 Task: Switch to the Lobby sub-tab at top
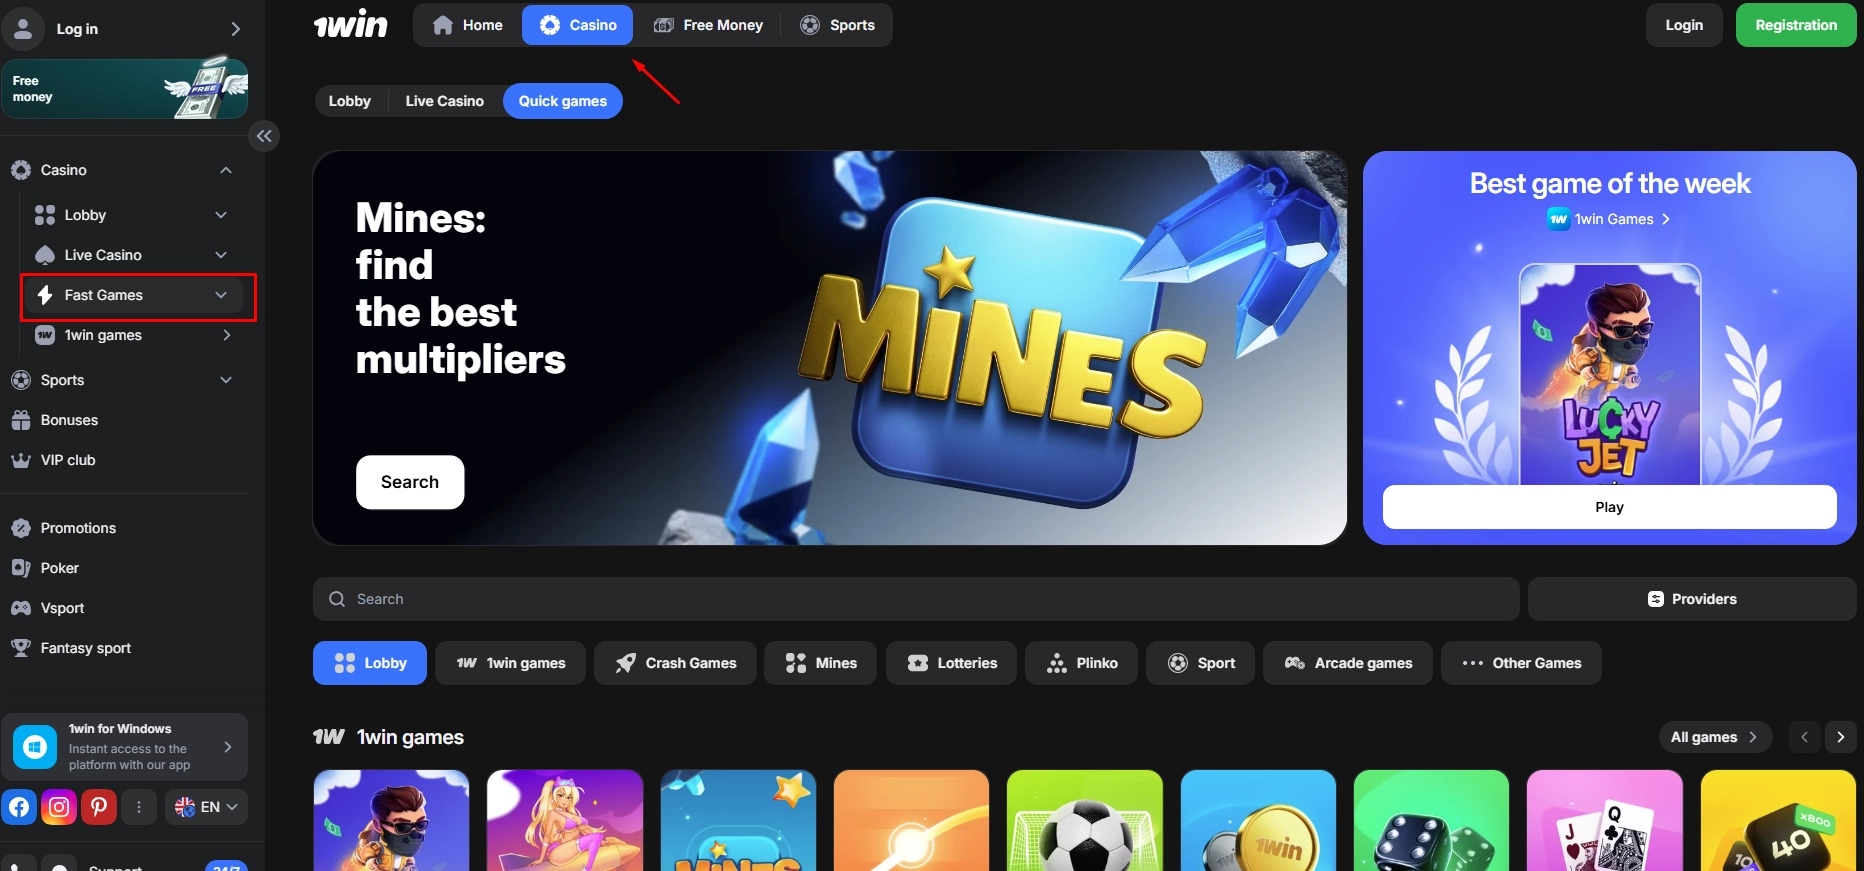[350, 101]
